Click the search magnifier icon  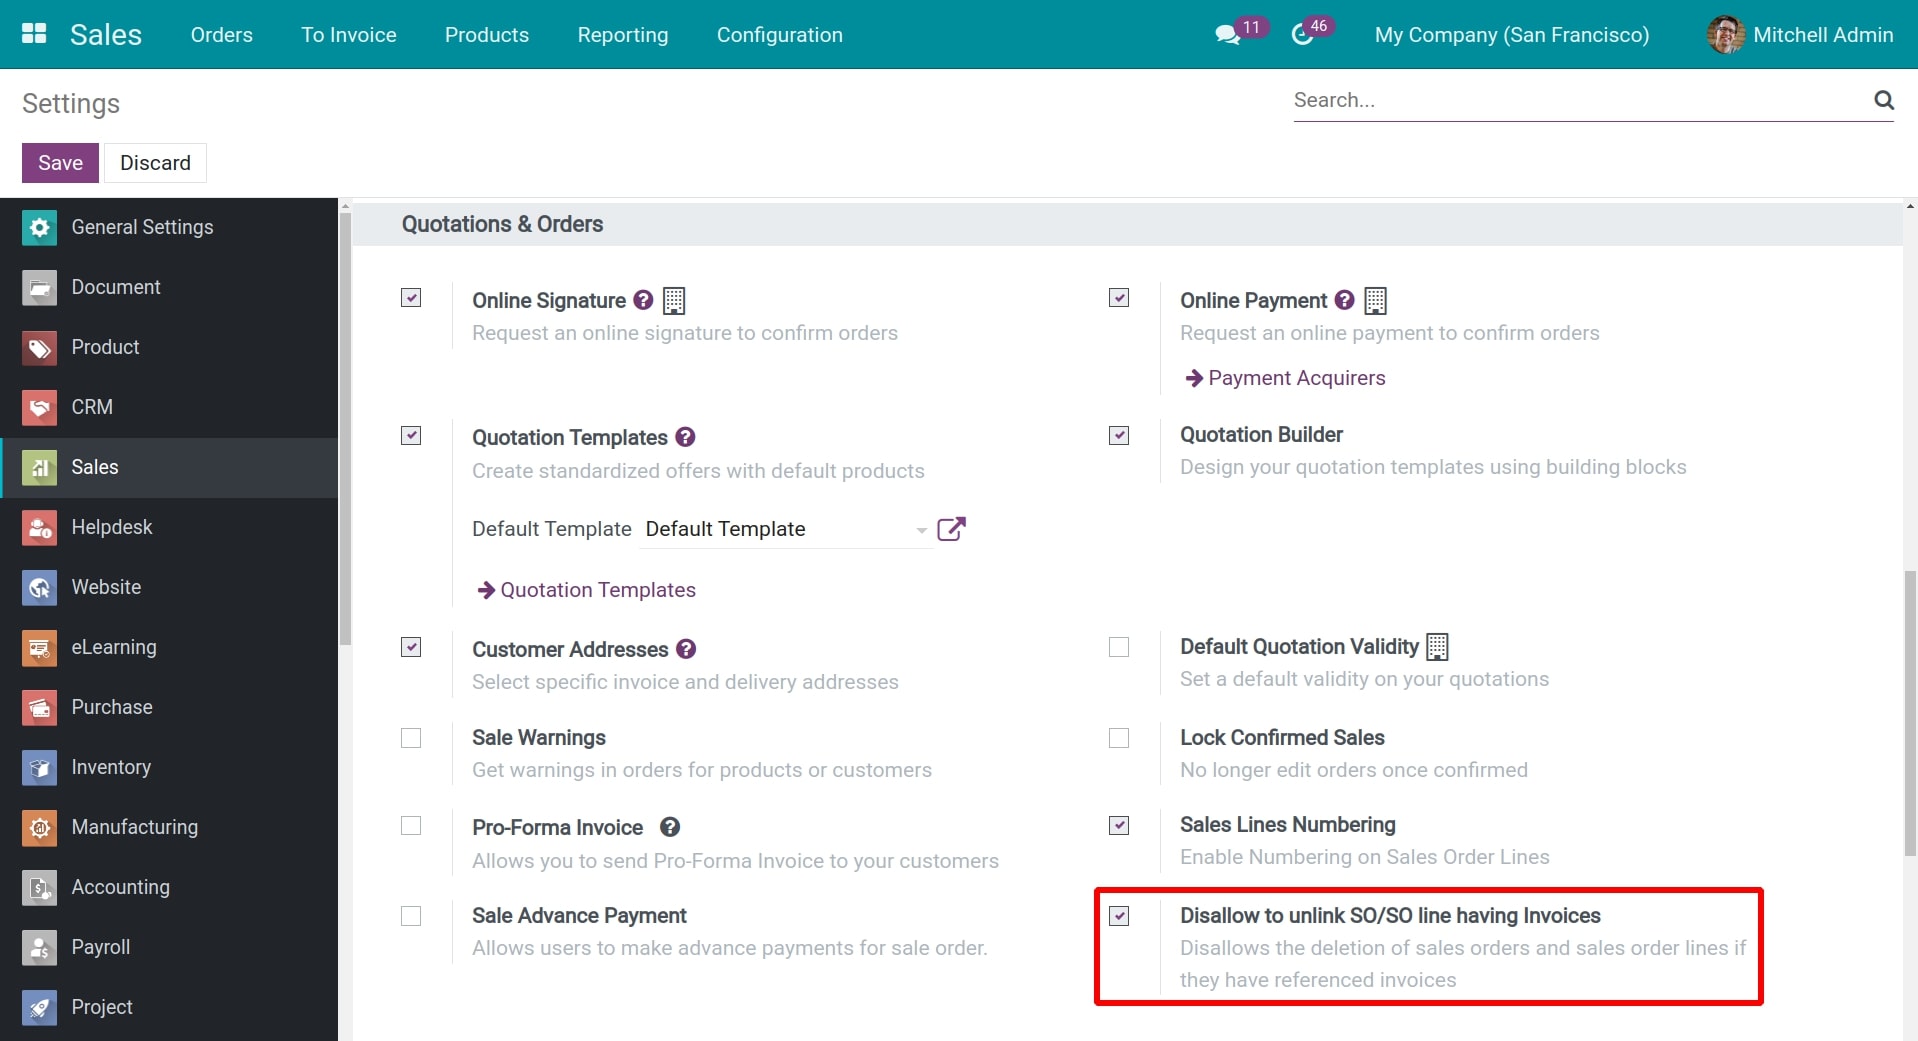point(1884,100)
